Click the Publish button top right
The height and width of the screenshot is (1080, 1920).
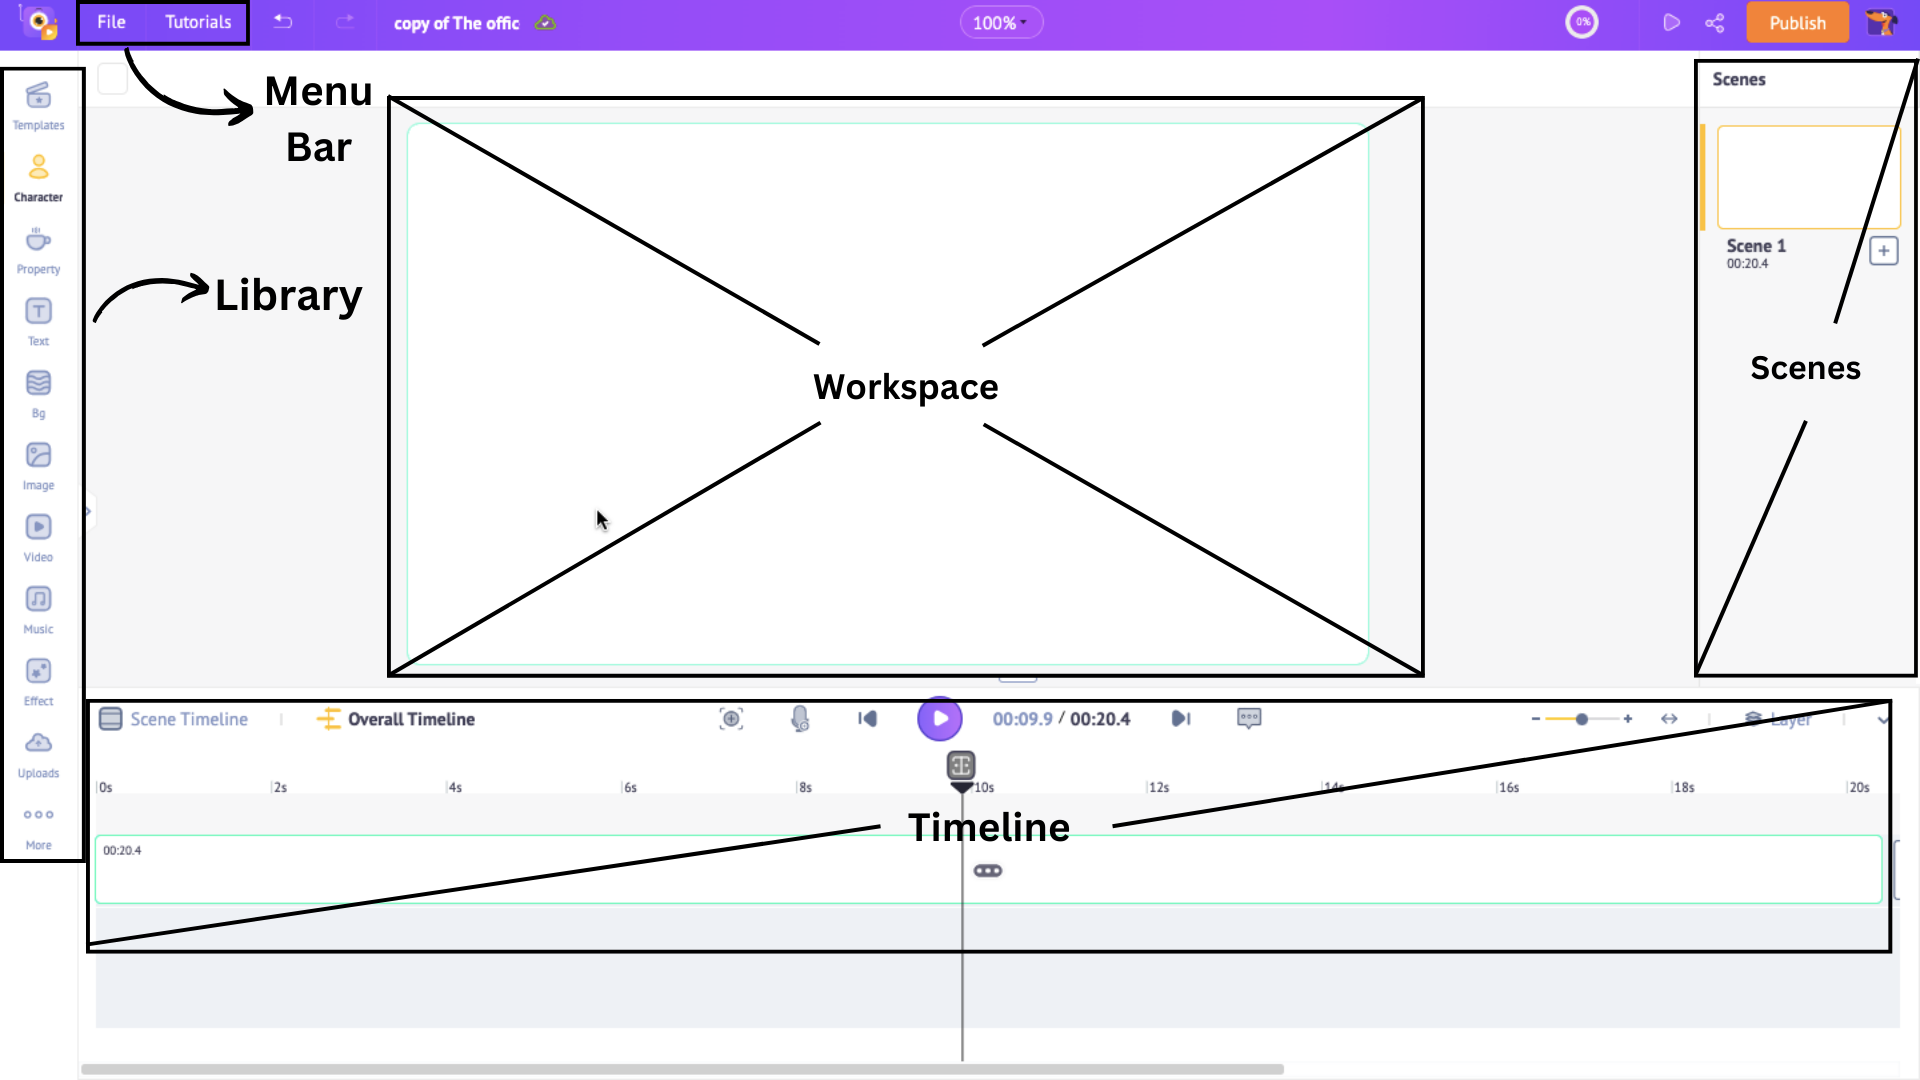[x=1797, y=22]
